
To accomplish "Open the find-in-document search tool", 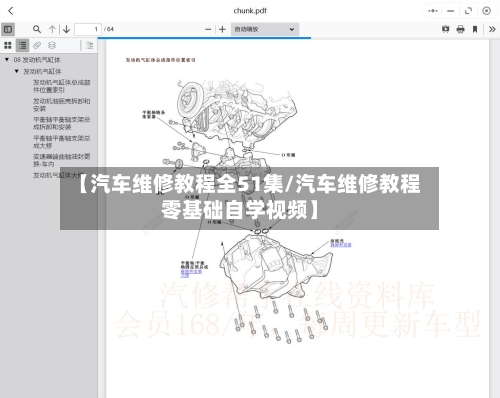I will [x=37, y=29].
